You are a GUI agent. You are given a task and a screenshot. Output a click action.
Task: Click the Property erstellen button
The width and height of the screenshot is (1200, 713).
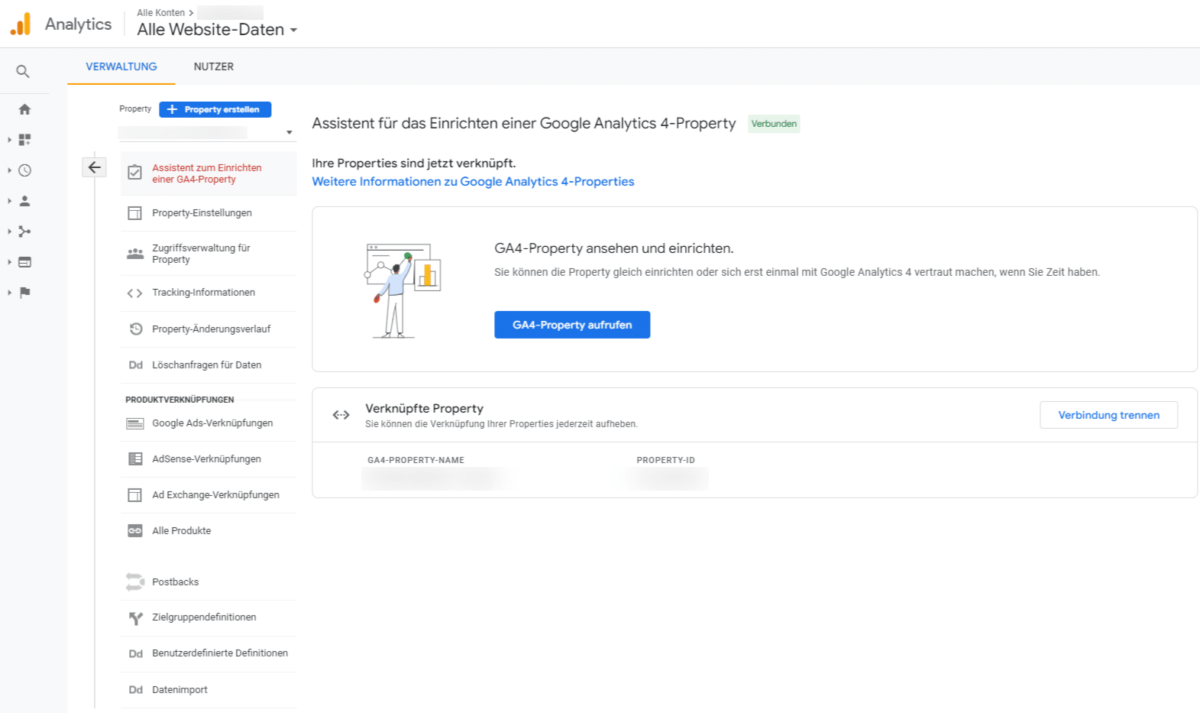click(x=215, y=110)
